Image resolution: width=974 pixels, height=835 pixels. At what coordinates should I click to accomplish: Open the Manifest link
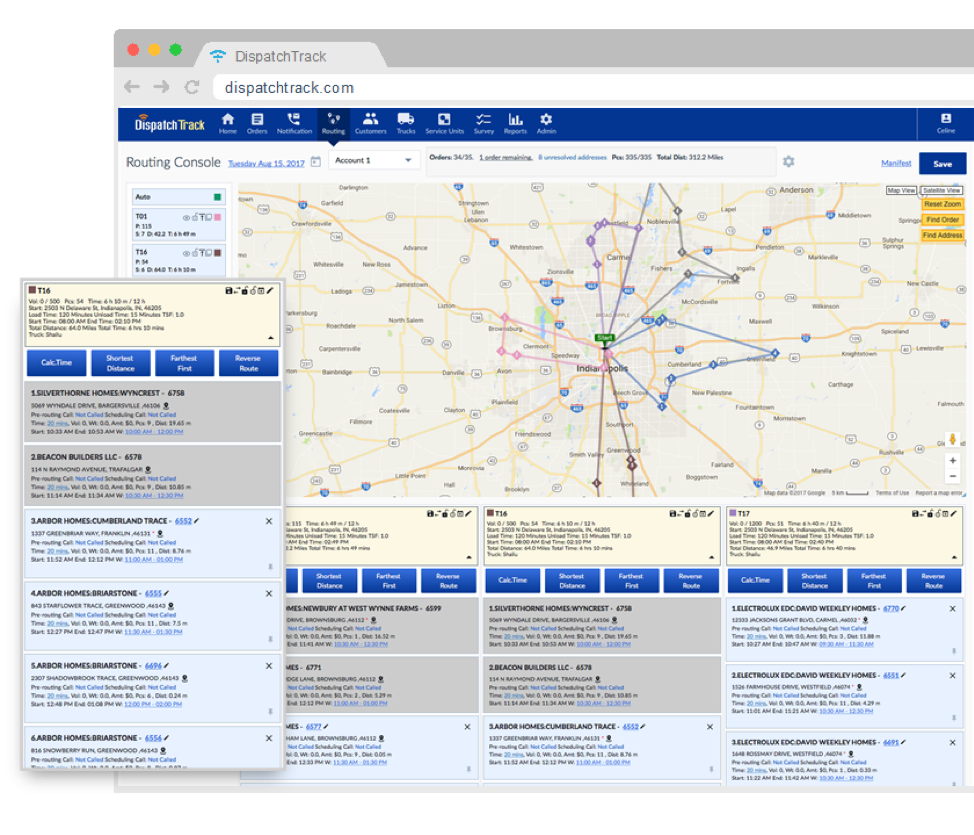895,163
